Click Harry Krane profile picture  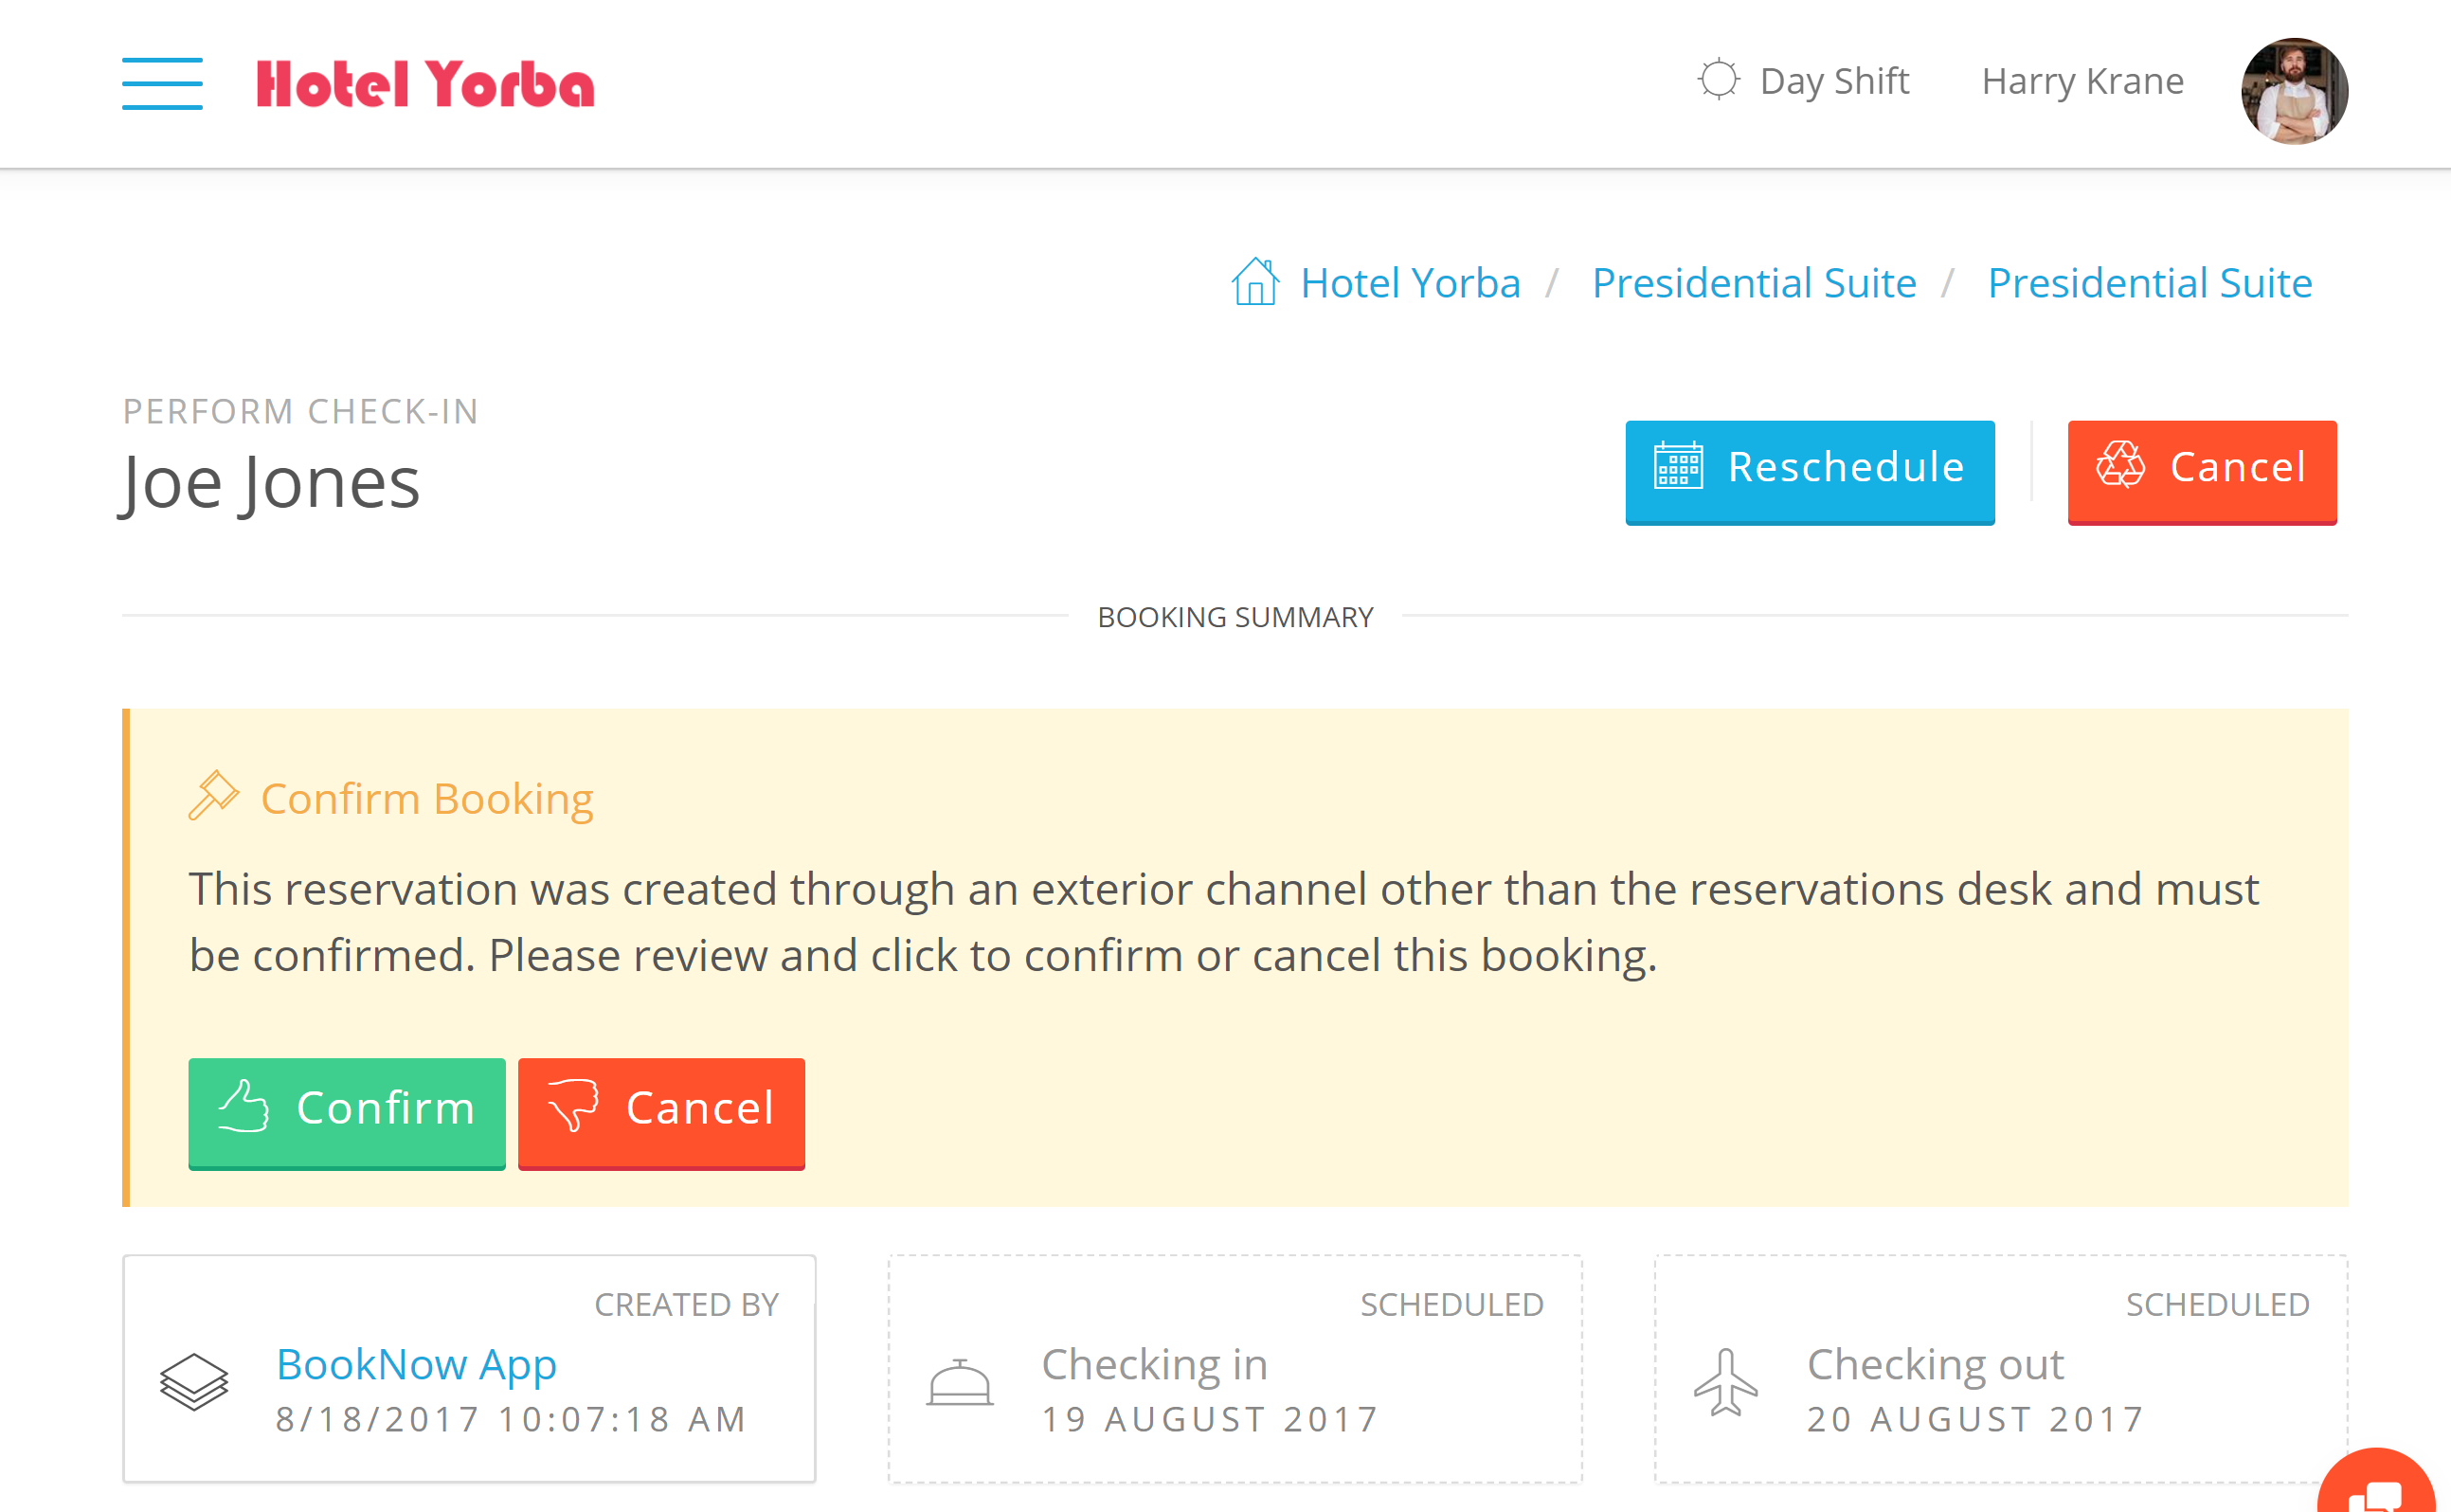2294,82
